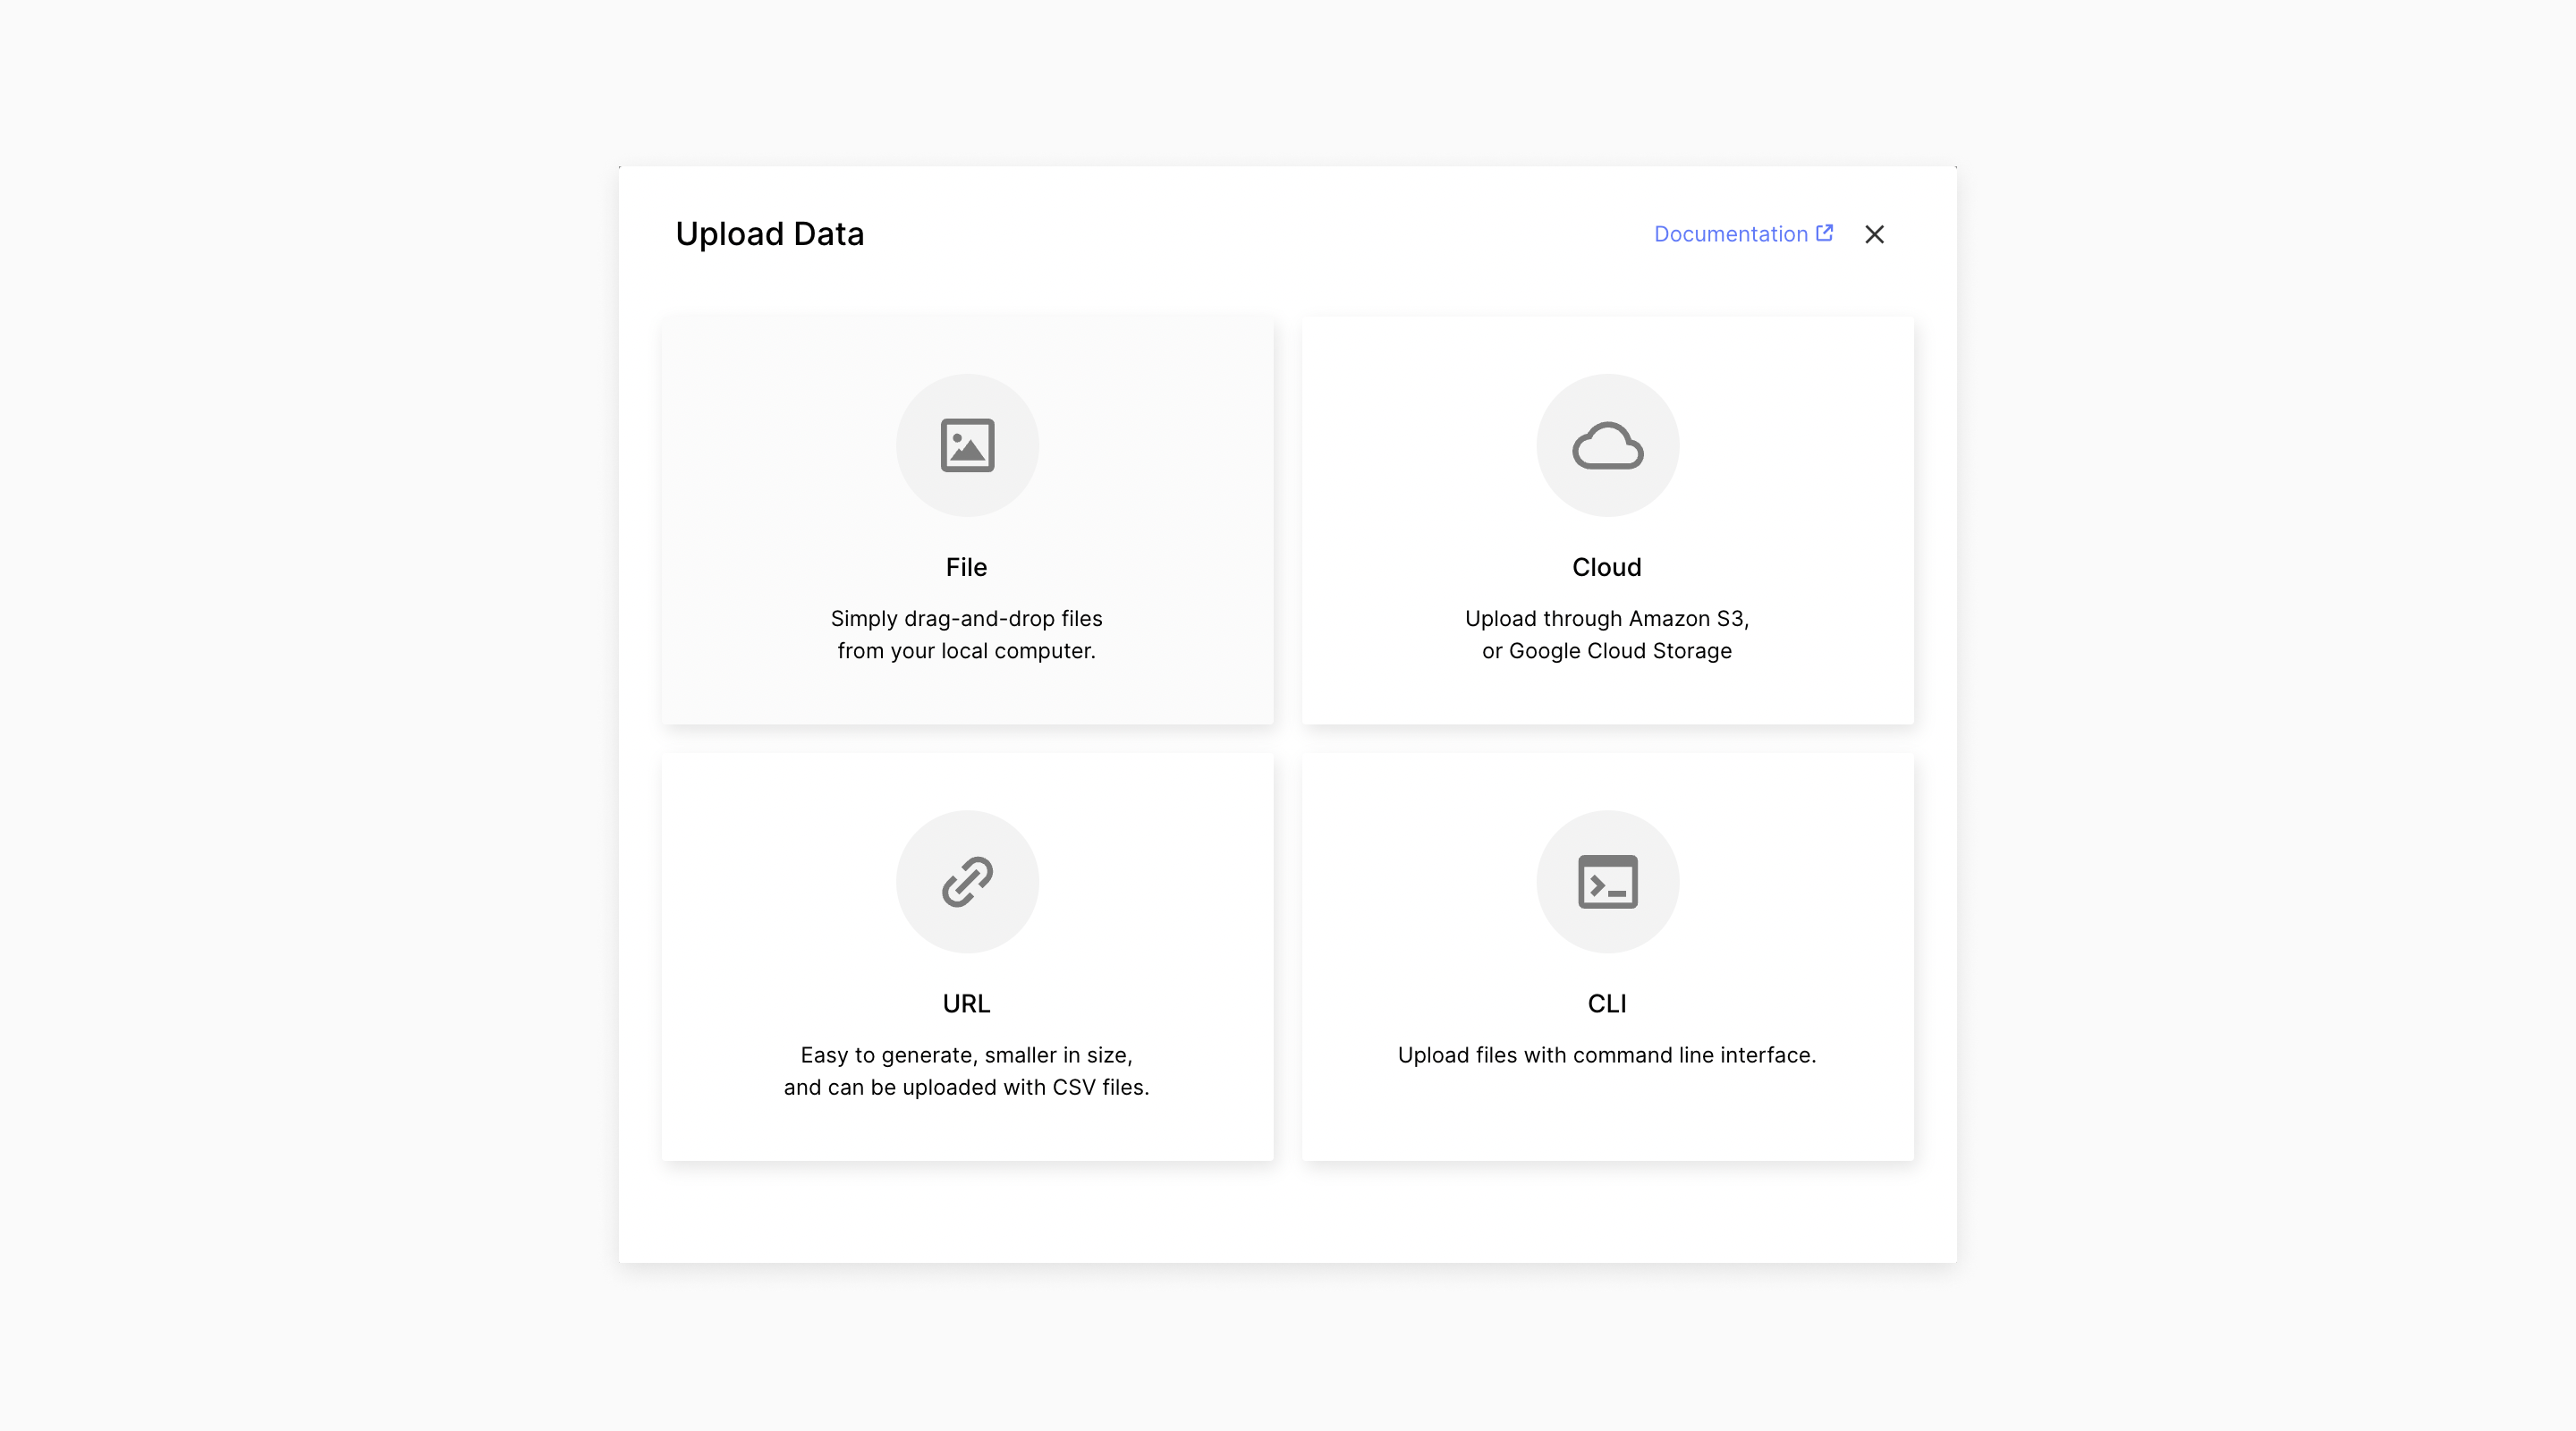
Task: Select the CLI heading label
Action: pos(1606,1003)
